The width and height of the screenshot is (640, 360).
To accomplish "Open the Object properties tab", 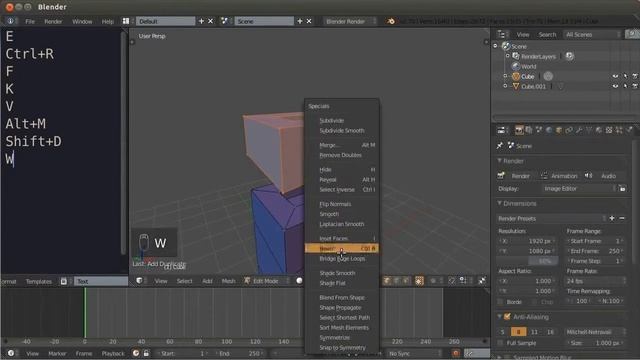I will tap(559, 130).
